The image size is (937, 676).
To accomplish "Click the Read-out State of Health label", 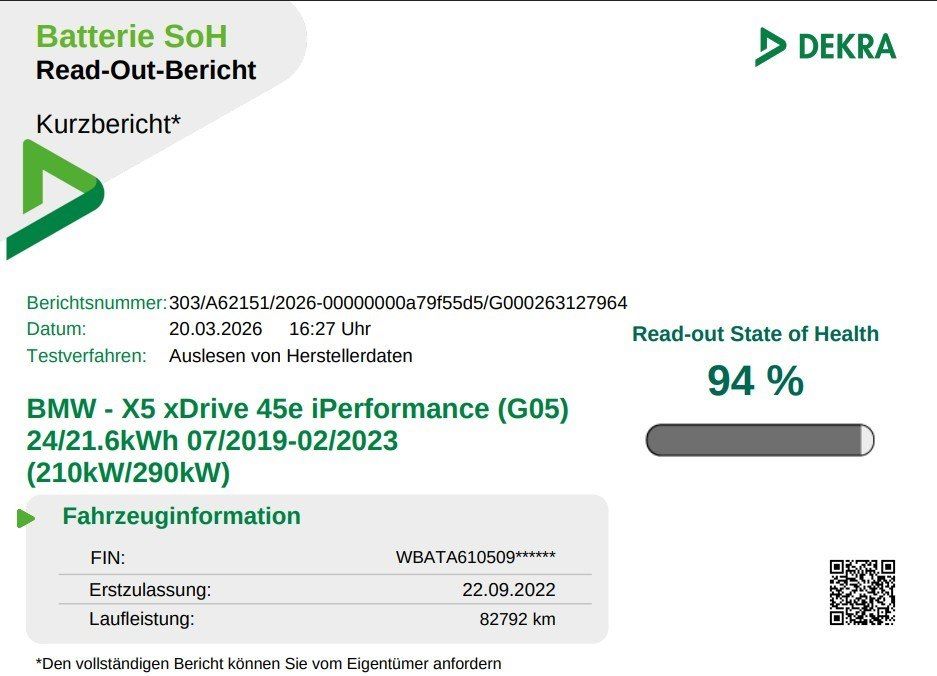I will pyautogui.click(x=755, y=334).
